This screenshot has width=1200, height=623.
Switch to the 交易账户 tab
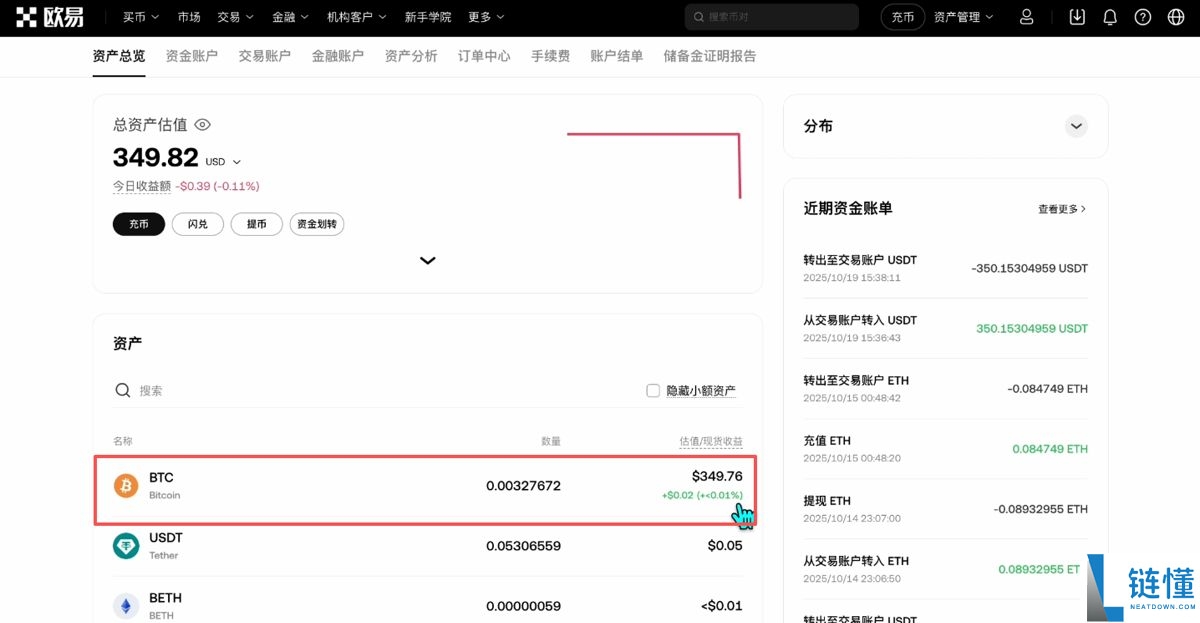point(264,56)
